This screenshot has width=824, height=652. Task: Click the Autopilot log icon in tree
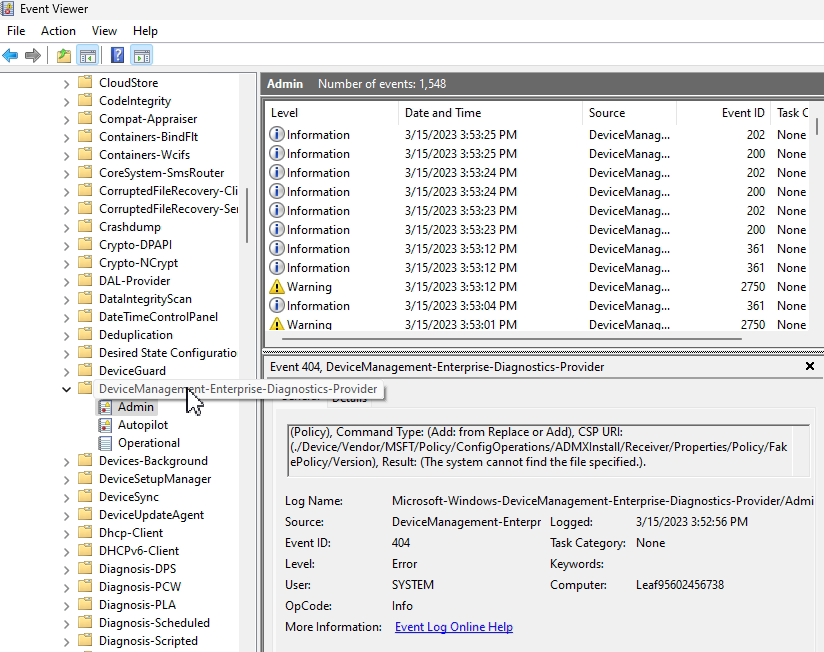(x=105, y=425)
